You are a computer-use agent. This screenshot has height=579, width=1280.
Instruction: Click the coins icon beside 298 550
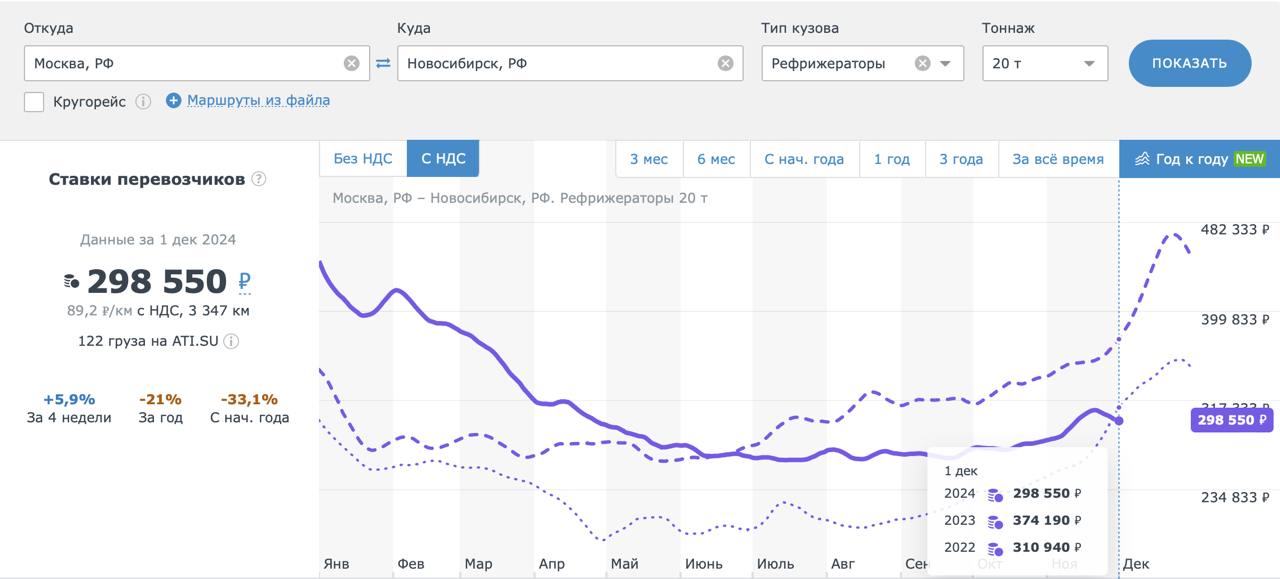tap(71, 282)
